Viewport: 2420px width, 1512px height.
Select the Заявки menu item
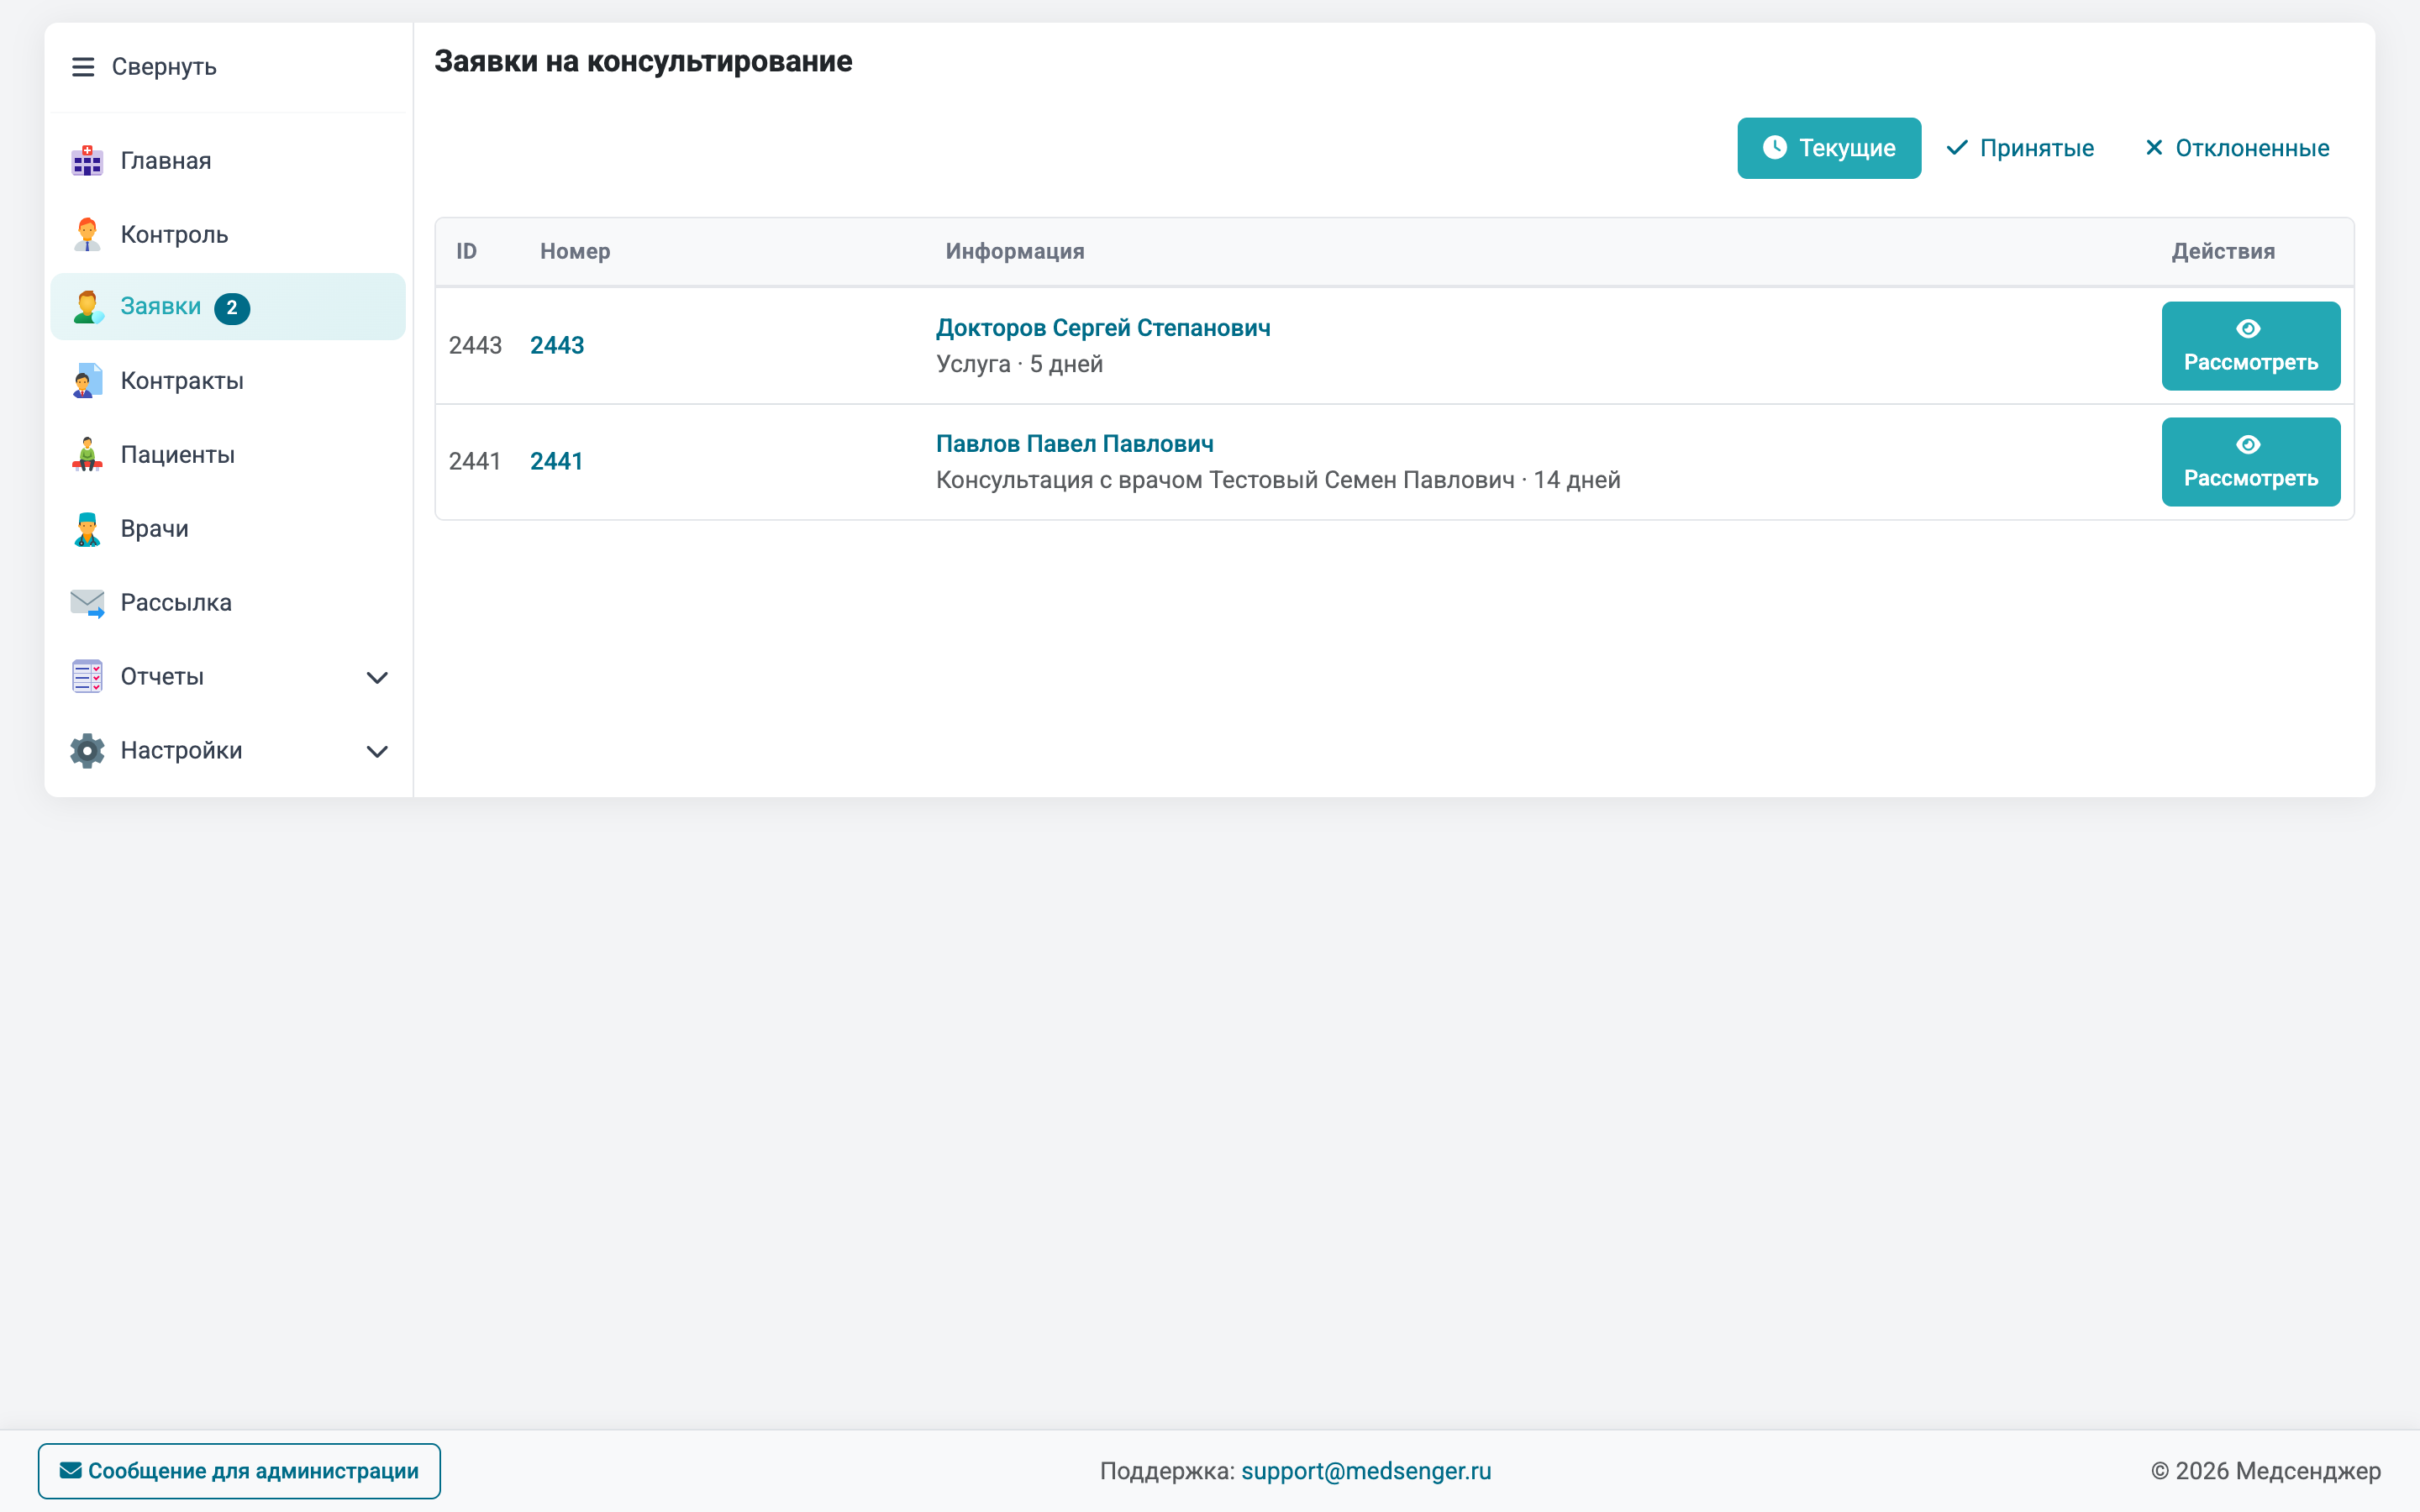228,307
